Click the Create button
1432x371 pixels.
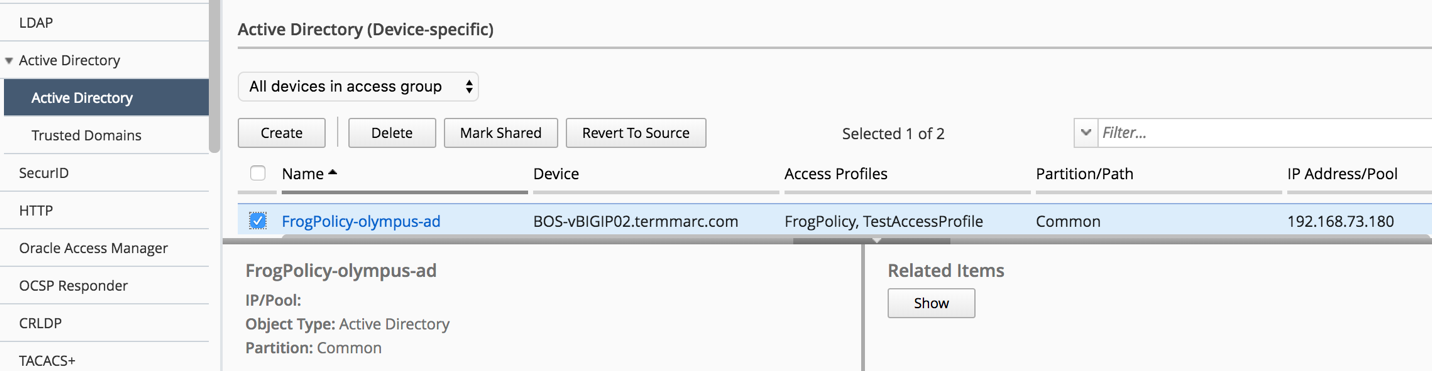pos(282,133)
